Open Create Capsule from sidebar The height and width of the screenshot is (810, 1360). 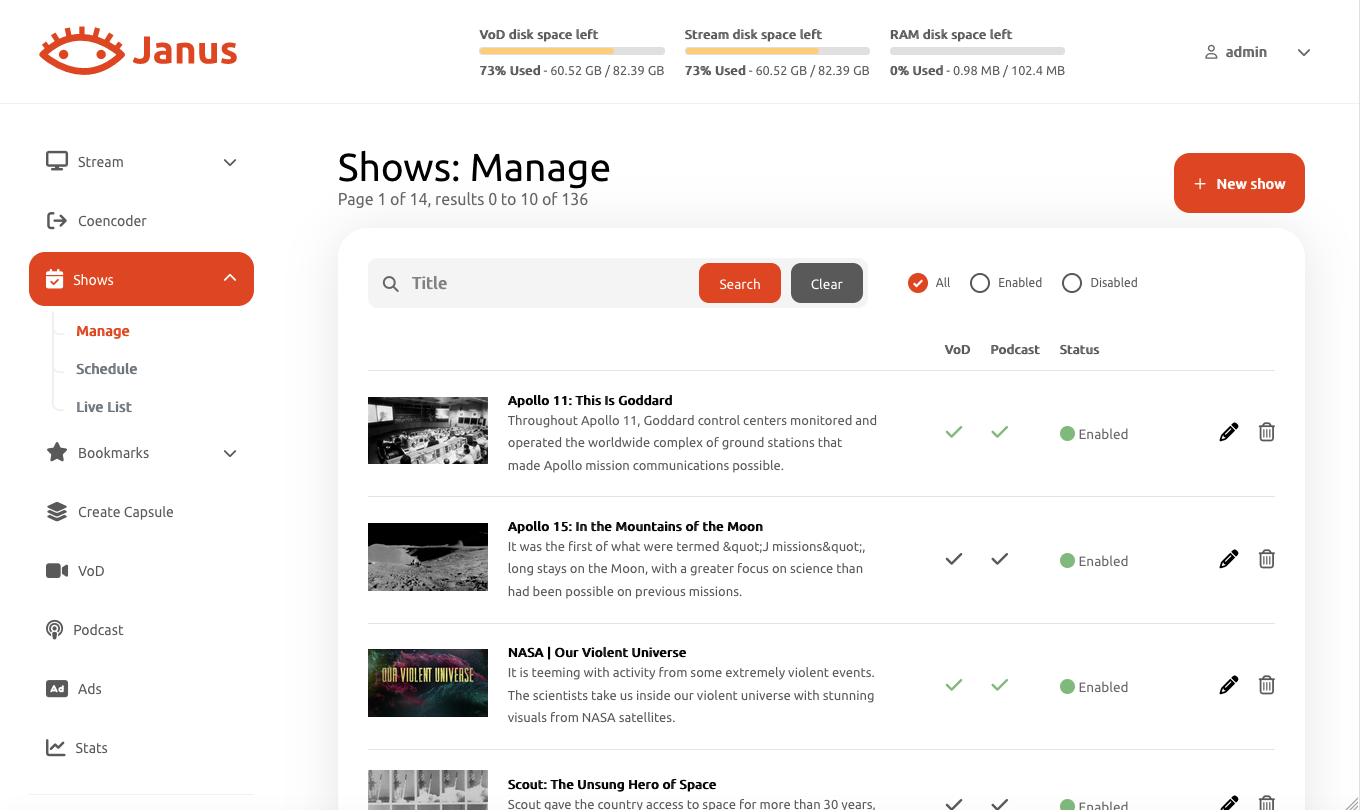point(126,512)
